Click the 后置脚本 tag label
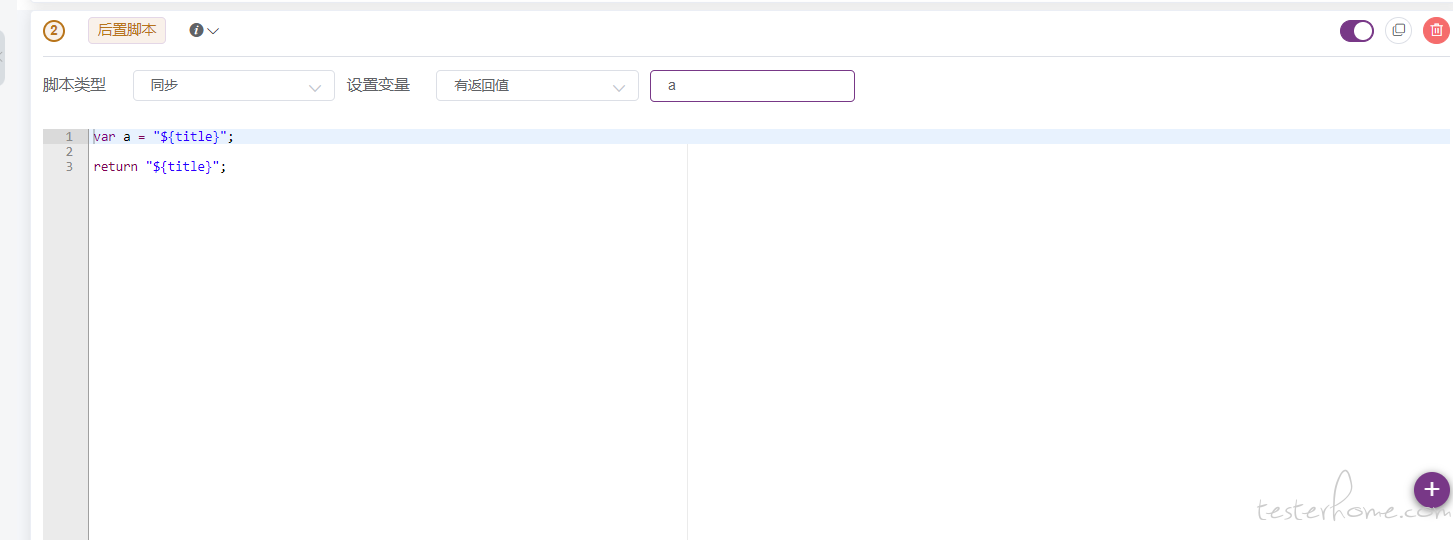 (127, 31)
